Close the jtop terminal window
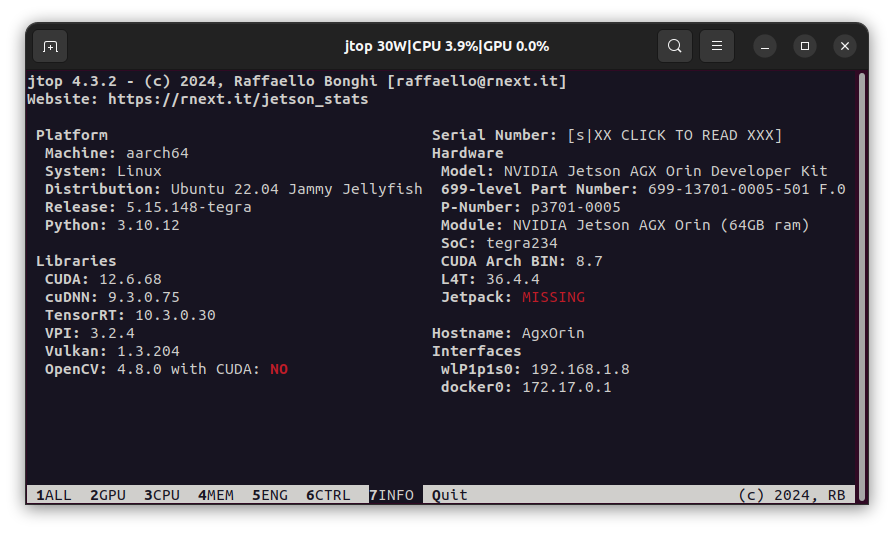Image resolution: width=894 pixels, height=533 pixels. pyautogui.click(x=845, y=46)
